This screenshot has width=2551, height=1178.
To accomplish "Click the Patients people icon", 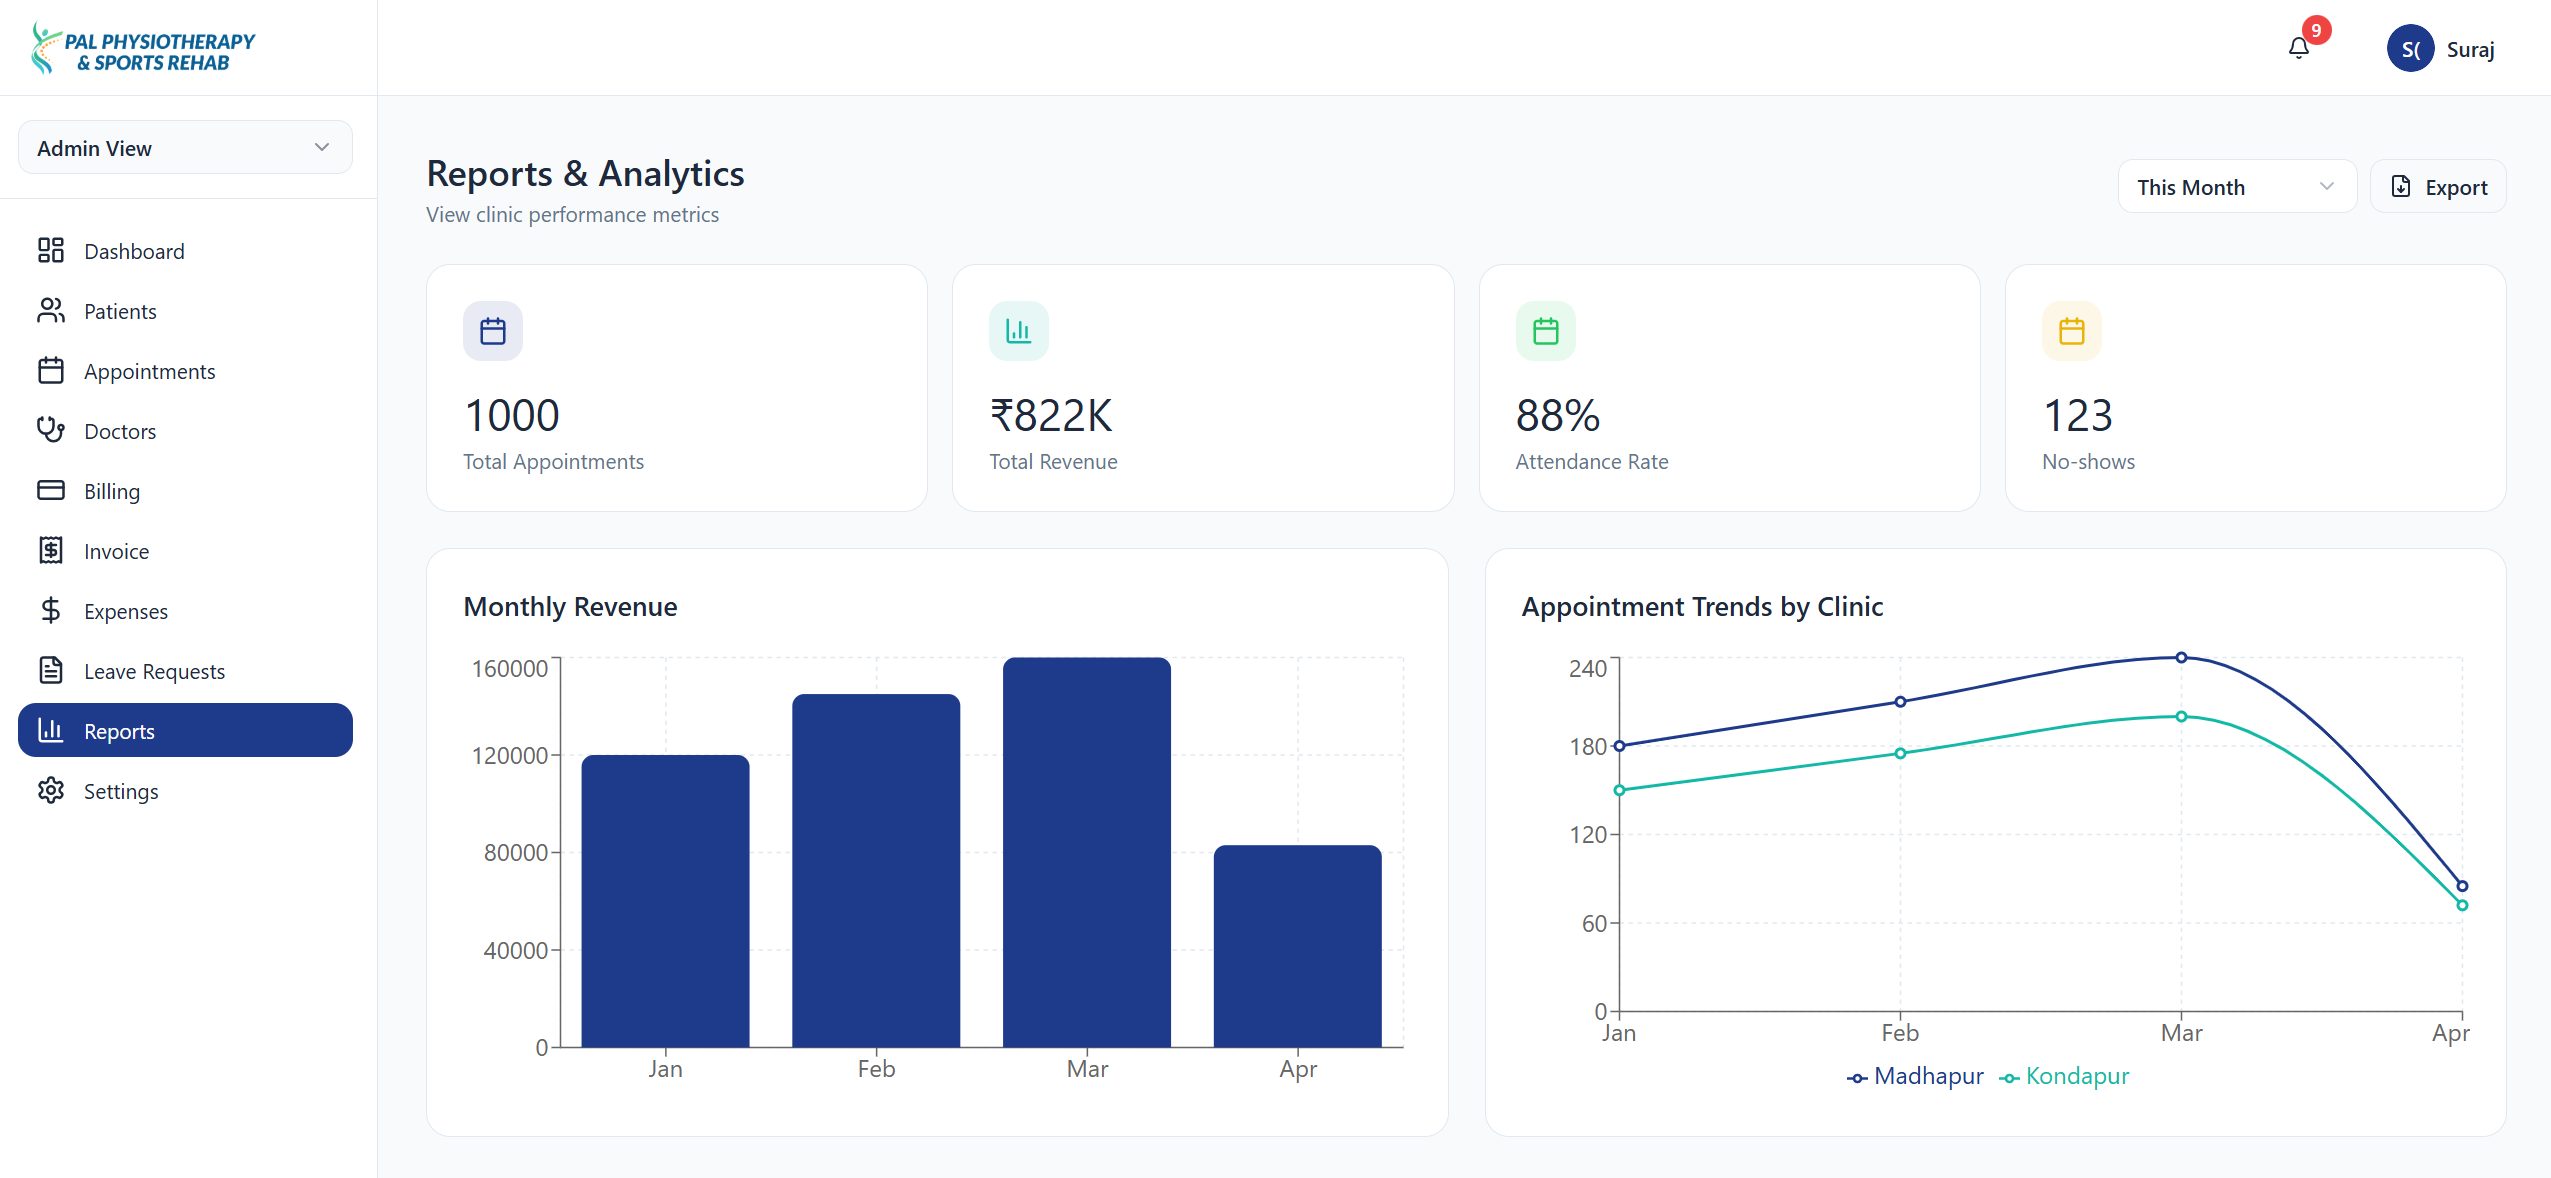I will pyautogui.click(x=51, y=310).
